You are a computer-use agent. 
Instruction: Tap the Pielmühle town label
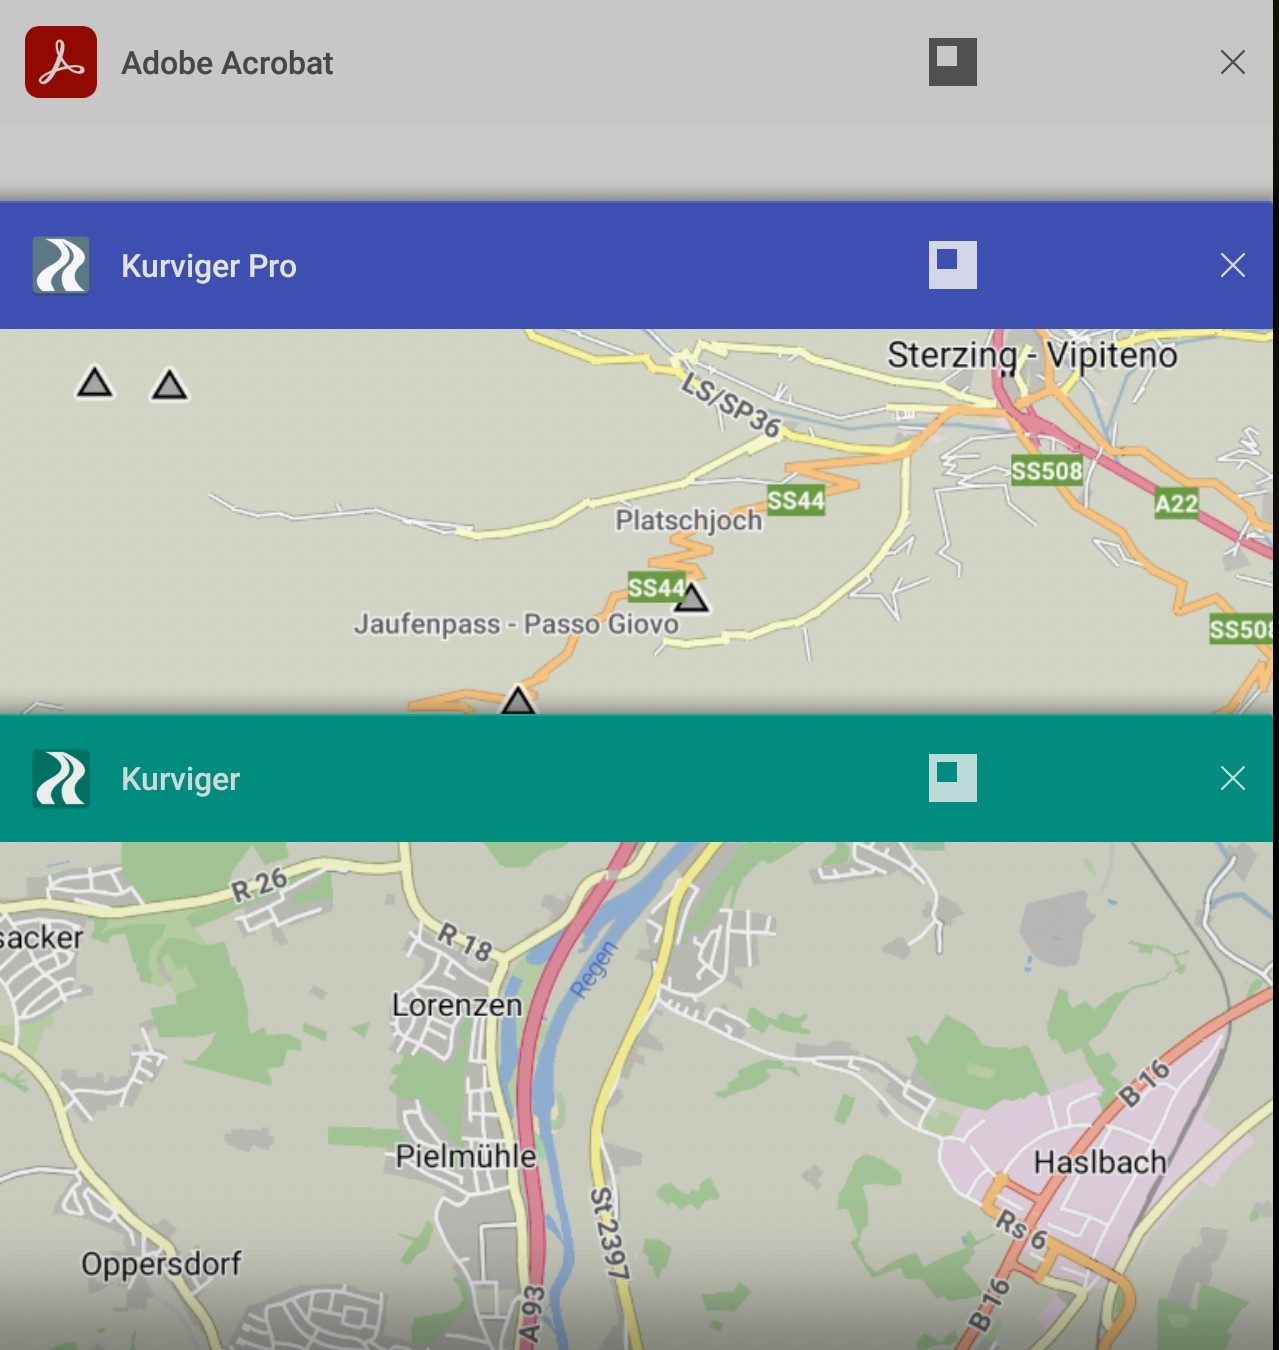pos(466,1157)
